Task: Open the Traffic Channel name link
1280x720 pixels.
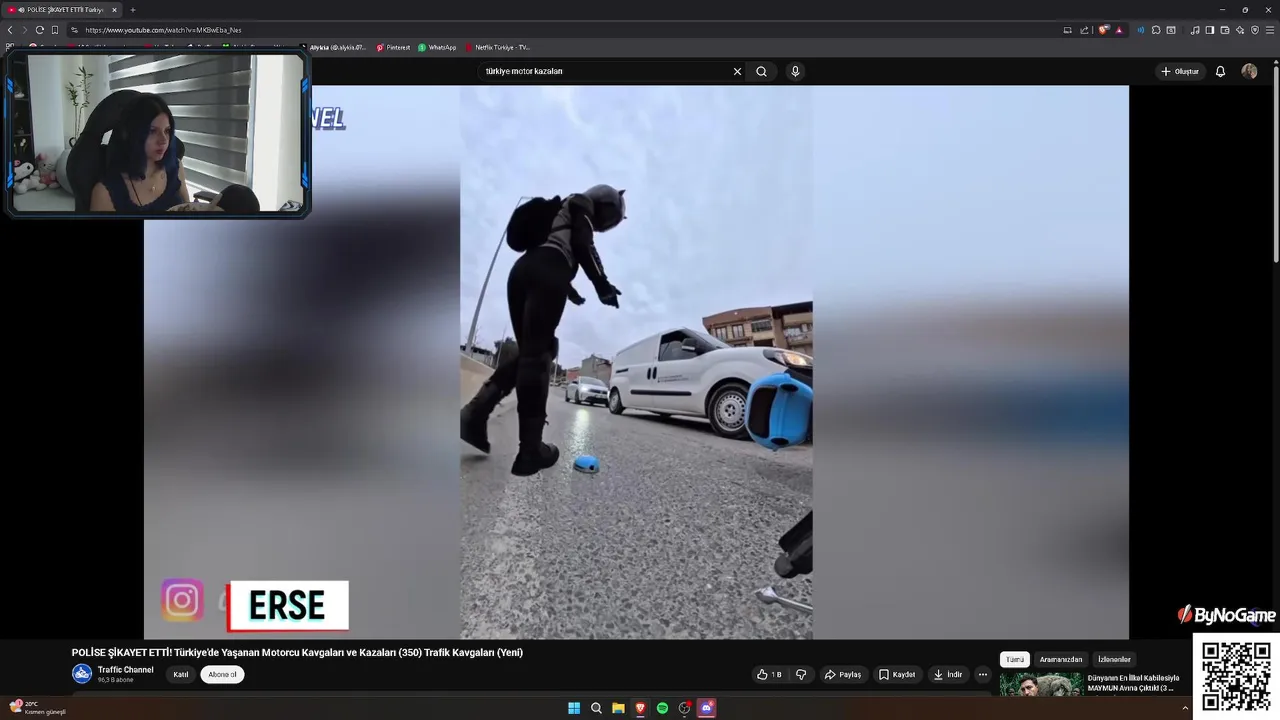Action: click(x=125, y=670)
